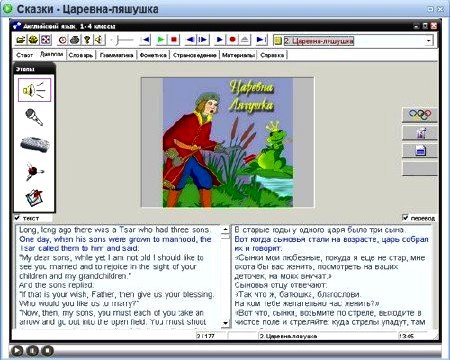This screenshot has width=450, height=360.
Task: Click Russian line 'Сыновья отцу отвечают:'
Action: (x=281, y=285)
